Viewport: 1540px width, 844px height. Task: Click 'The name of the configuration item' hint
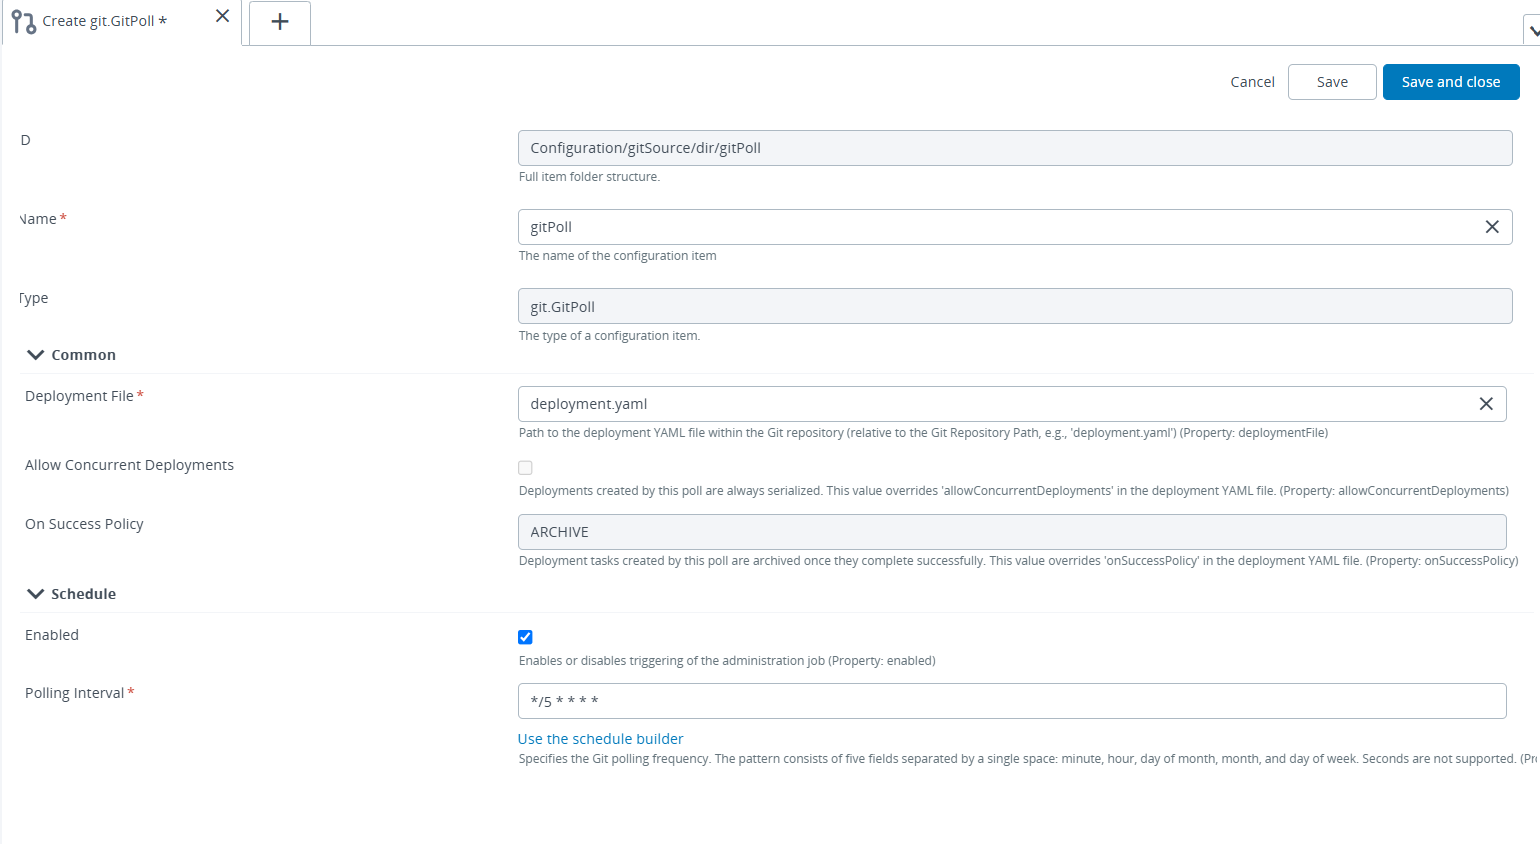click(618, 256)
